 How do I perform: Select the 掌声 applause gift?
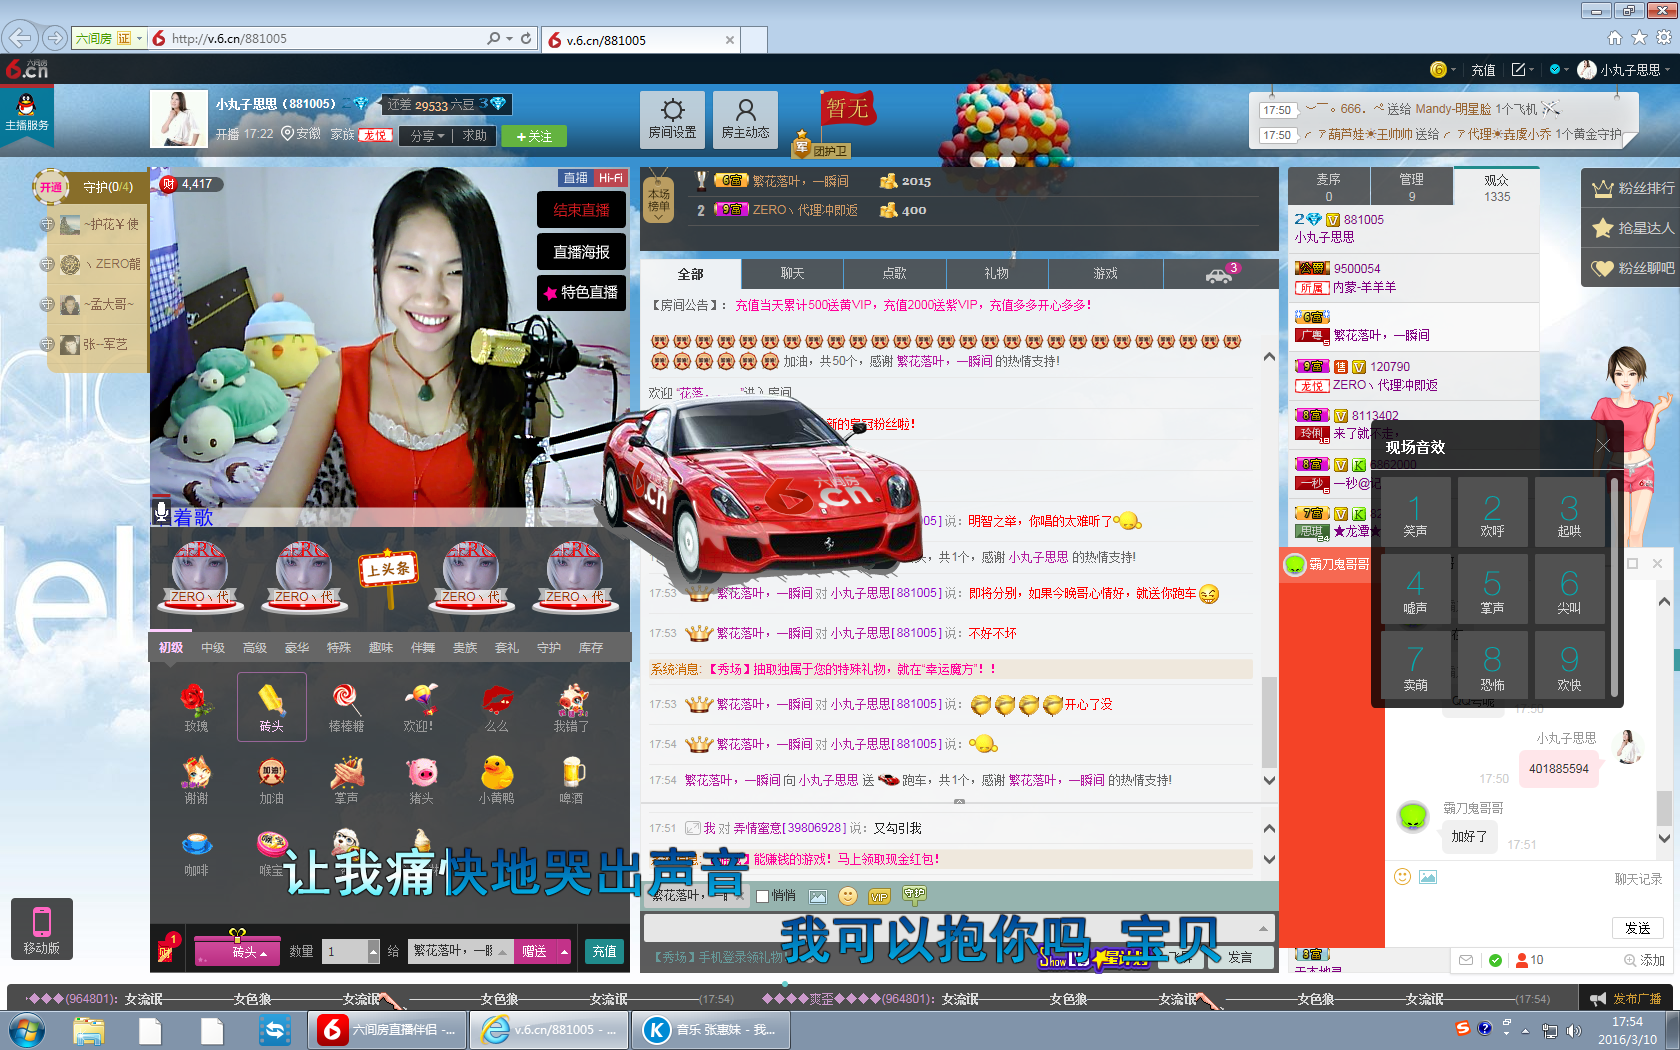[346, 780]
